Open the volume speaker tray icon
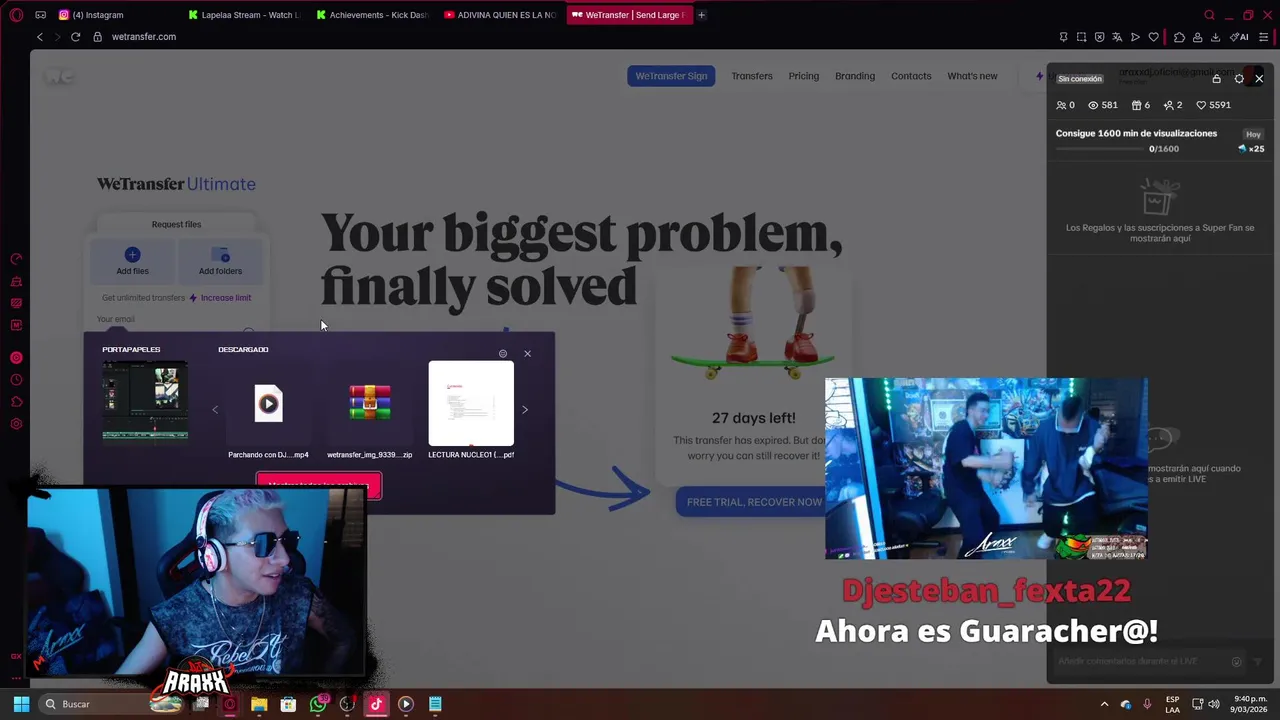The width and height of the screenshot is (1280, 720). pos(1213,704)
